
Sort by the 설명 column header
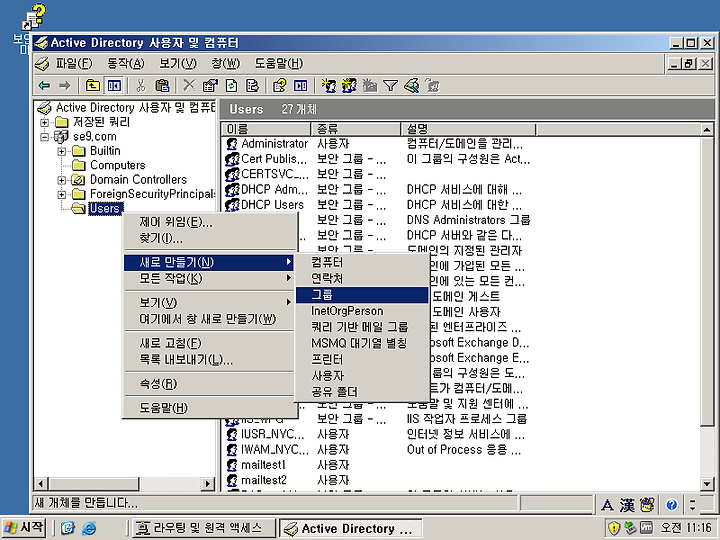coord(468,129)
